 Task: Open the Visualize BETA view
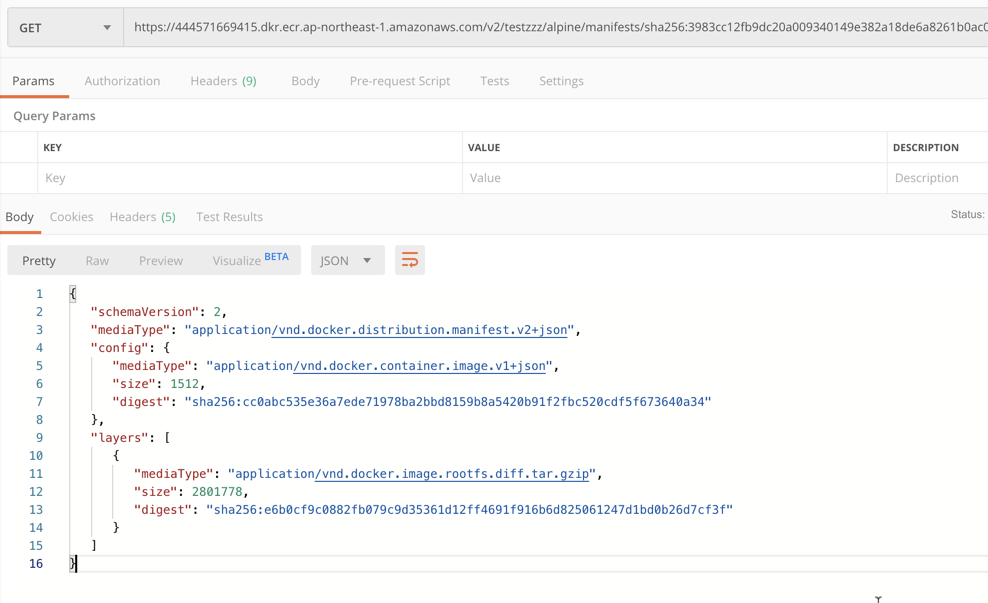240,259
